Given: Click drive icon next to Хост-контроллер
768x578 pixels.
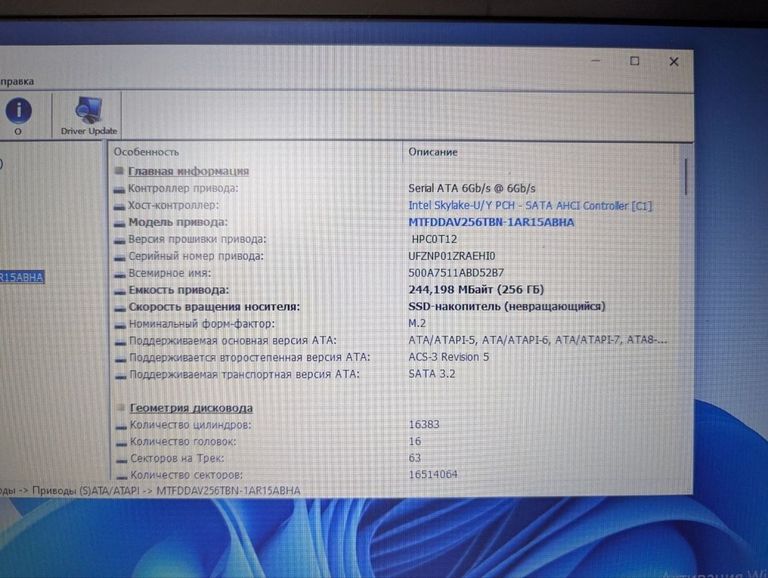Looking at the screenshot, I should tap(119, 207).
